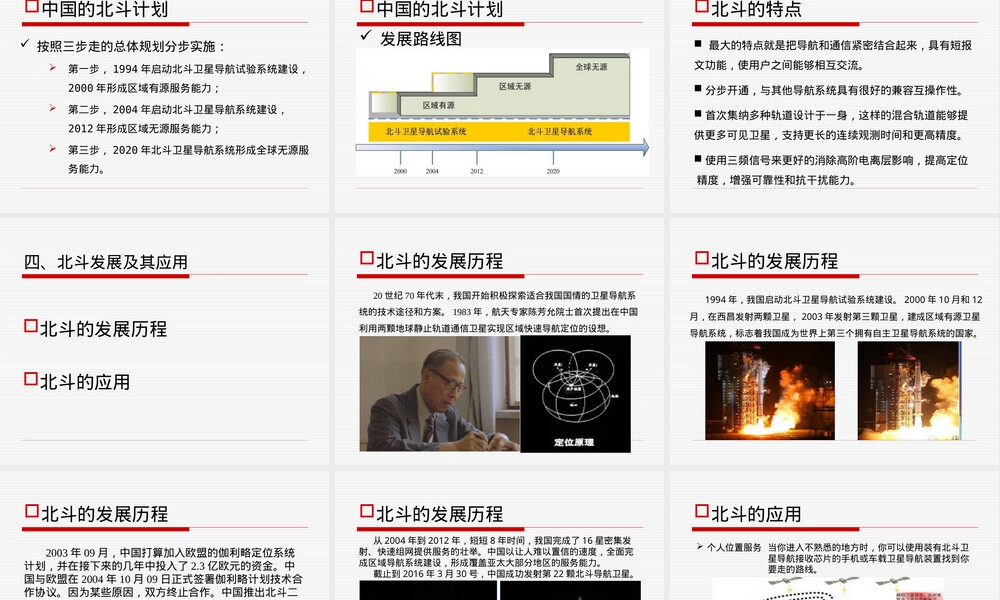
Task: Open the 北斗的应用 slide about 个人位置服务
Action: (x=834, y=536)
